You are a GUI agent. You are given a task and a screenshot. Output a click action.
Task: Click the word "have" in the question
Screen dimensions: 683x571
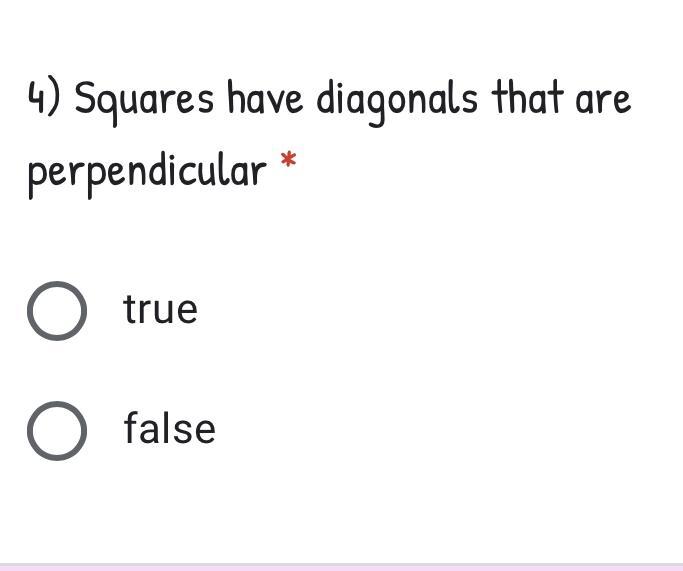[265, 98]
